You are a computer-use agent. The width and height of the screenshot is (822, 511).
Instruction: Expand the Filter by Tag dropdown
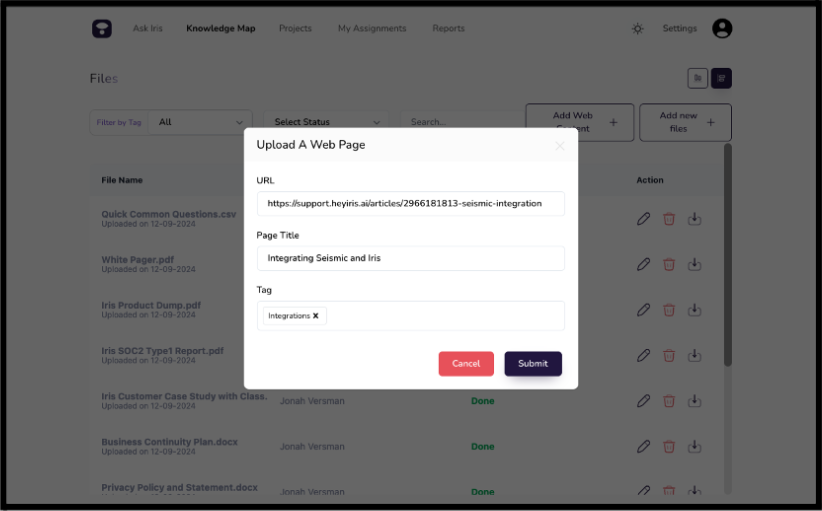click(200, 122)
